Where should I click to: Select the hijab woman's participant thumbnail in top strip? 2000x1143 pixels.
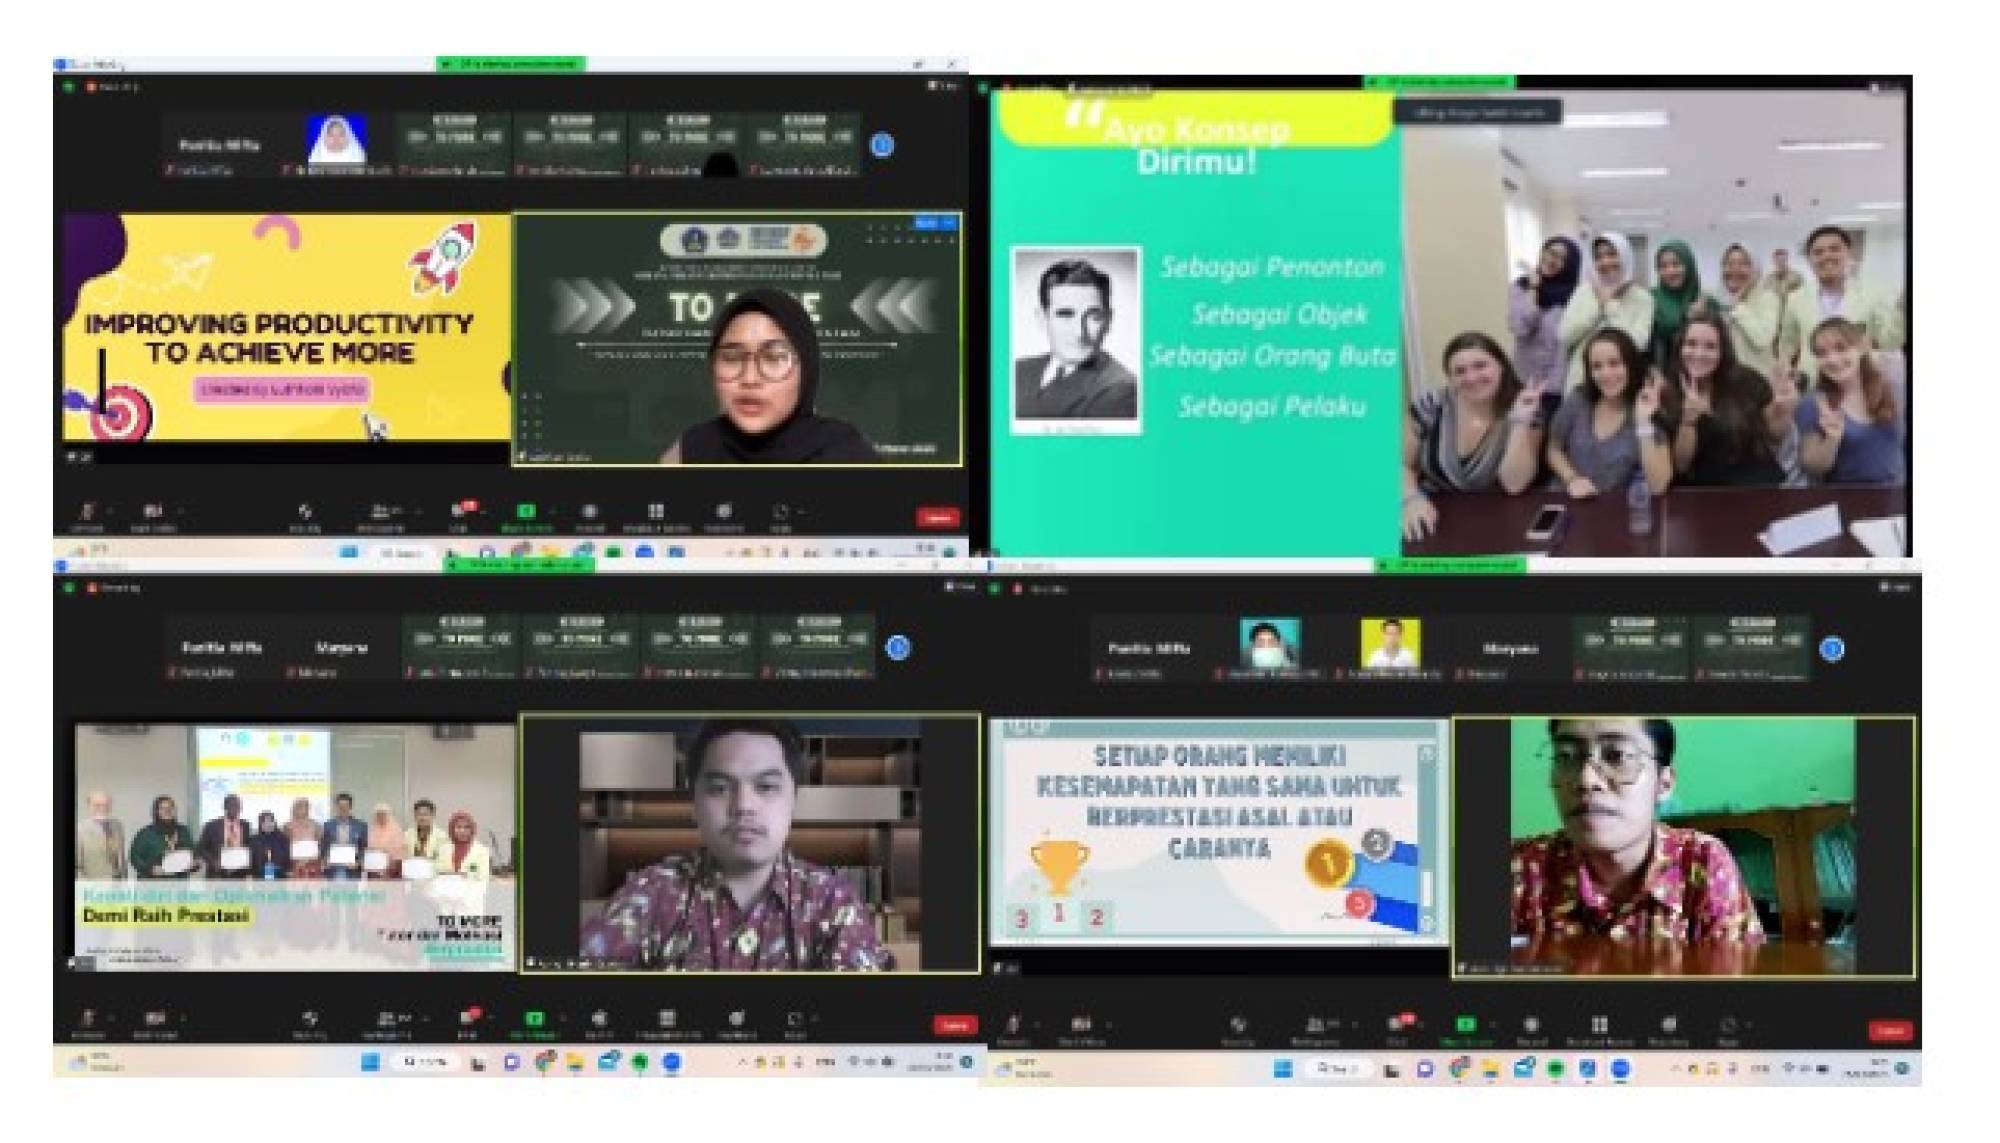tap(337, 140)
